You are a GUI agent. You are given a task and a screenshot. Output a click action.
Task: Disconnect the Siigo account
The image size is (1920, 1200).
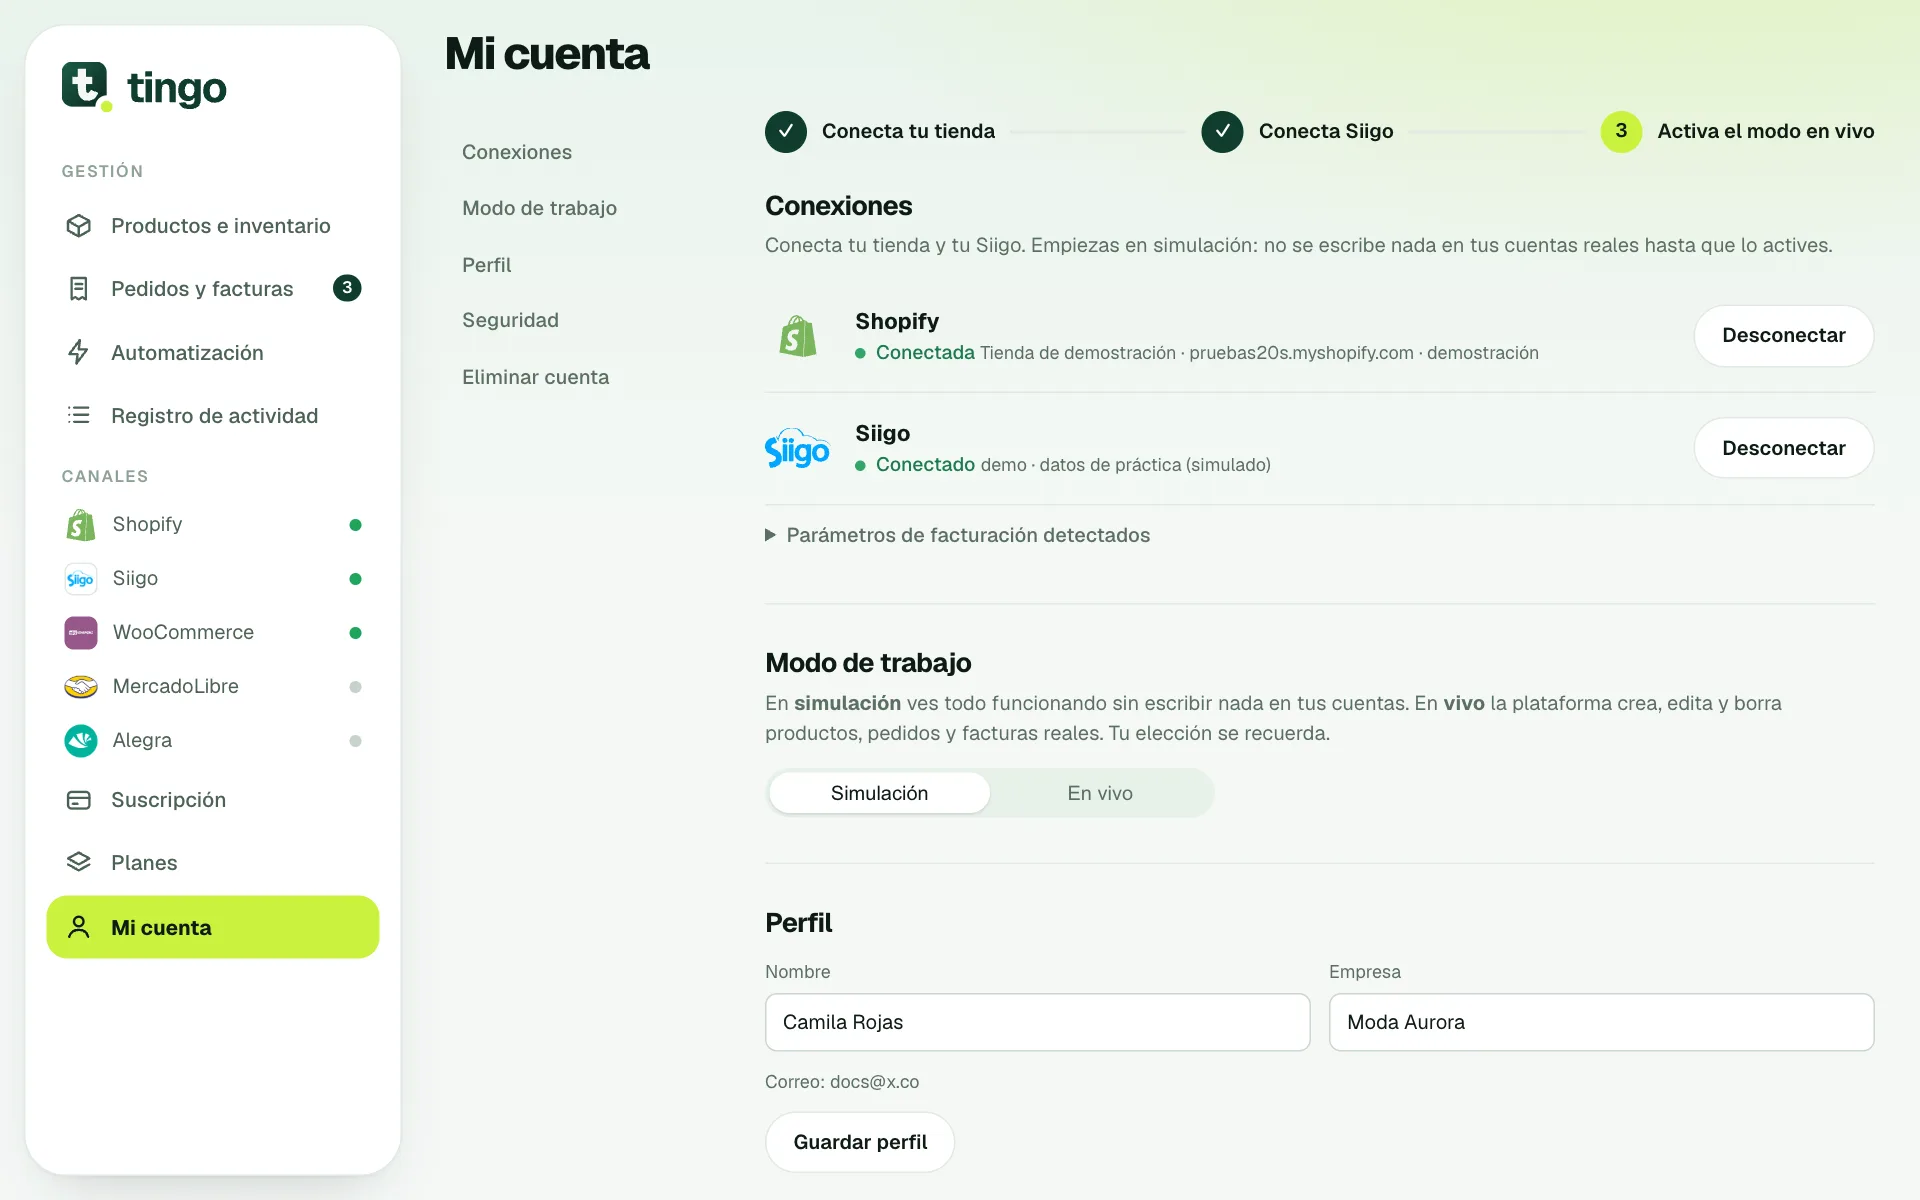point(1784,448)
